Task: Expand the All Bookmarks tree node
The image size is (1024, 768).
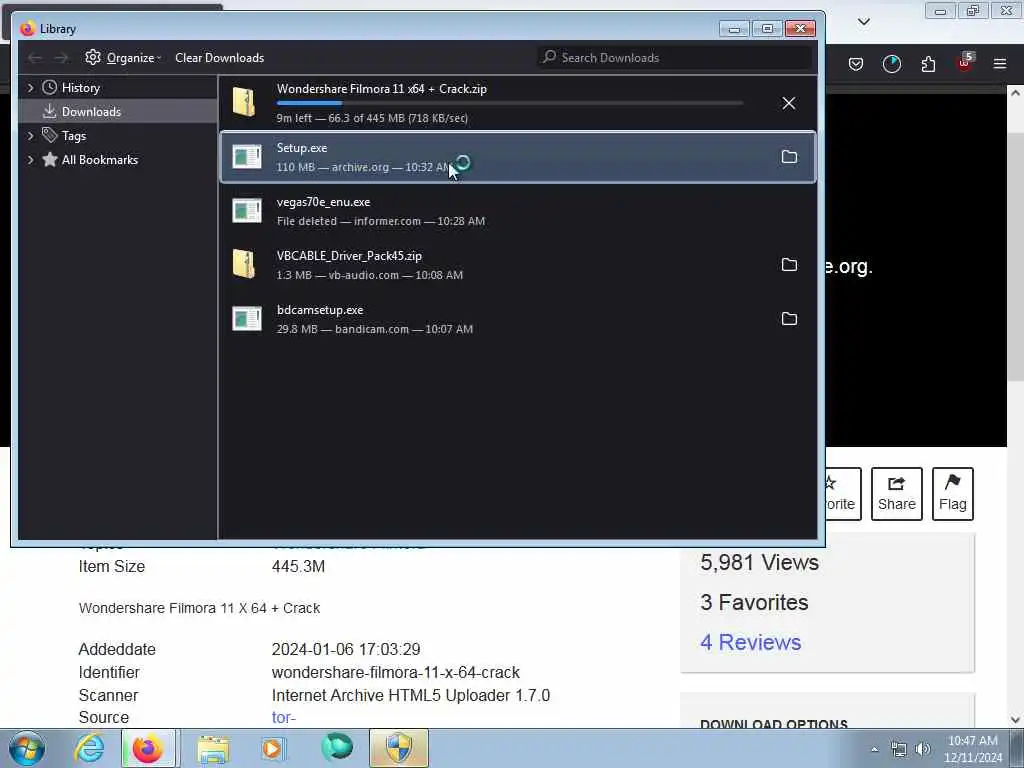Action: click(x=30, y=160)
